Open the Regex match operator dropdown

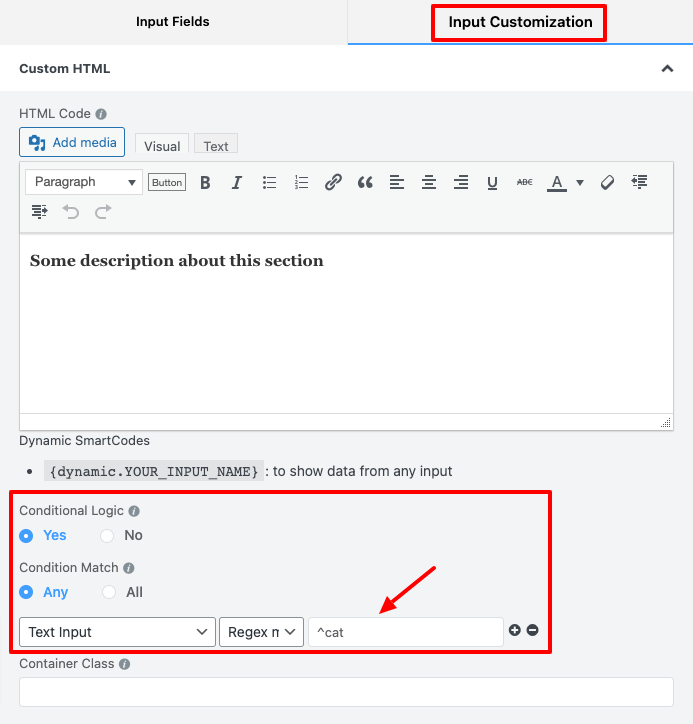(x=261, y=632)
